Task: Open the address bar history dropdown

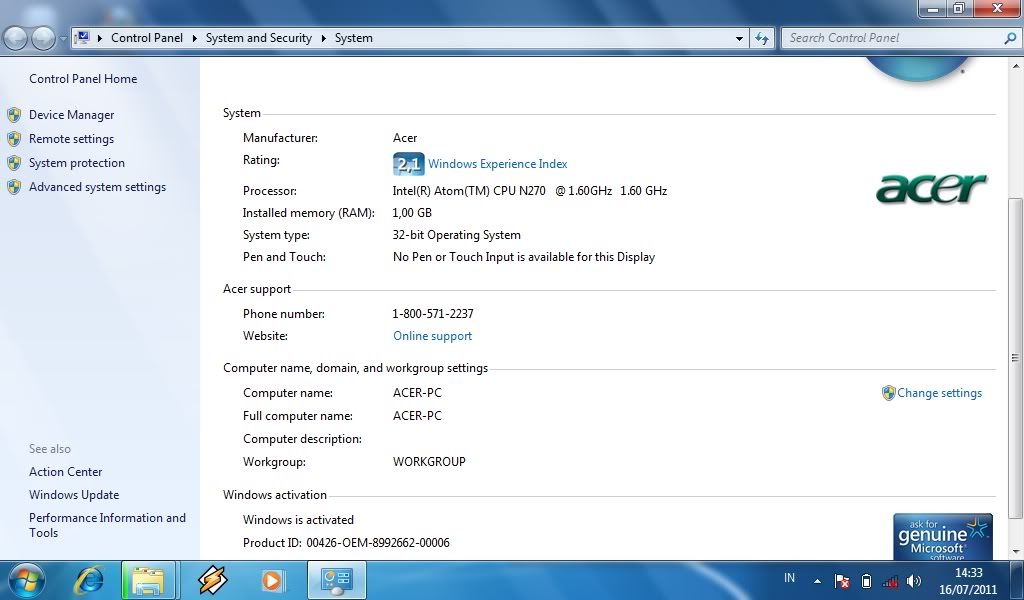Action: coord(739,39)
